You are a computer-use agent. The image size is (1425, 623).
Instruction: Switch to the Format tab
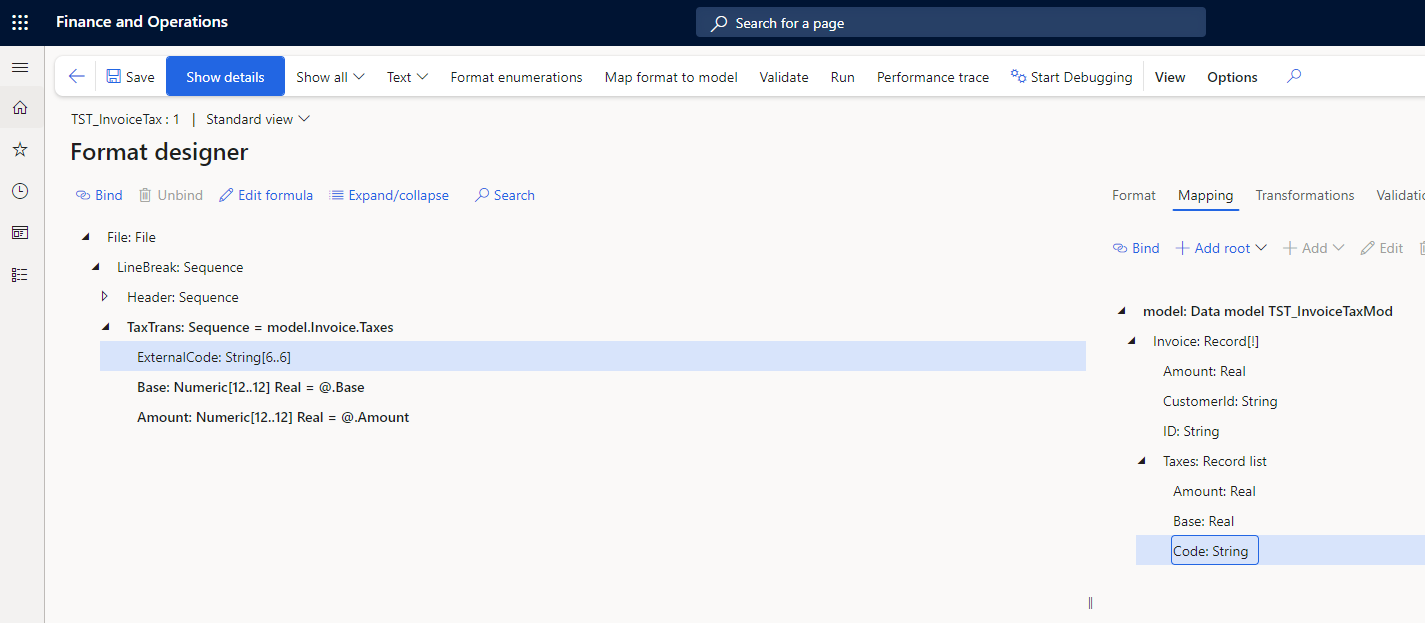(1133, 195)
